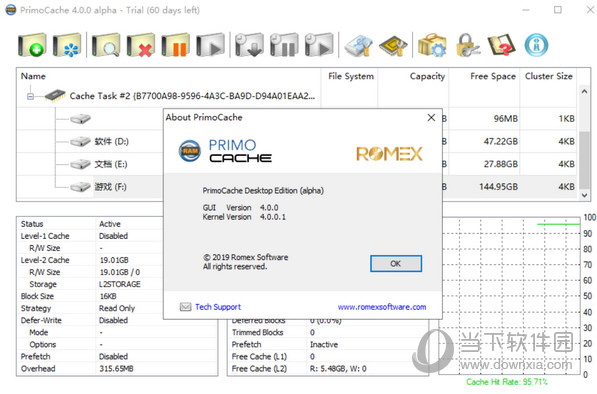
Task: Click the Capacity column header
Action: pyautogui.click(x=427, y=76)
